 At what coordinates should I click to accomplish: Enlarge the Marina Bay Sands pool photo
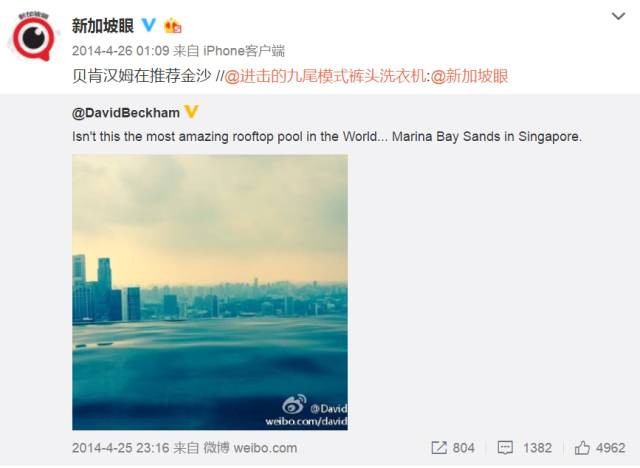pos(210,292)
